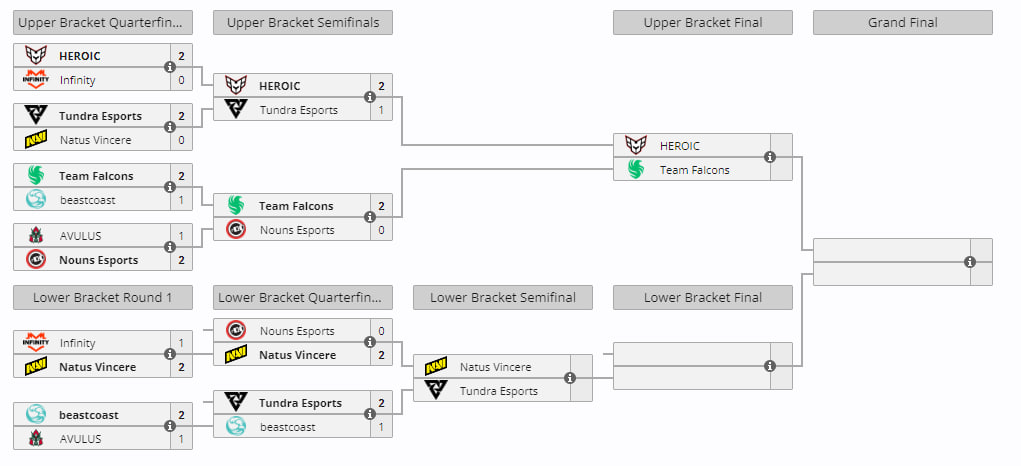Show details for beastcoast vs AVULUS match

click(170, 426)
